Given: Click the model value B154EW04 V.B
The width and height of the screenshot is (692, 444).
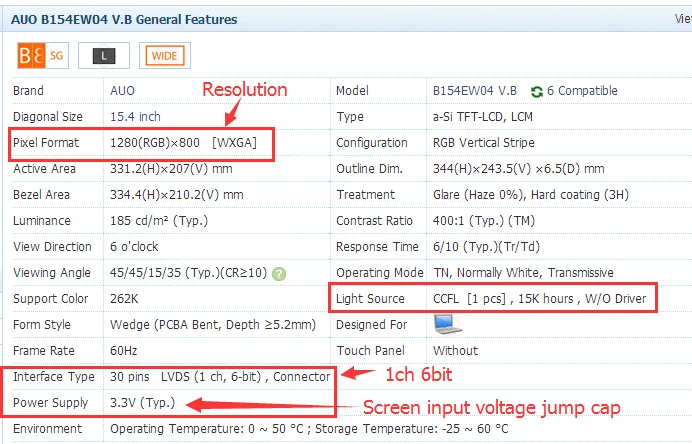Looking at the screenshot, I should point(475,91).
